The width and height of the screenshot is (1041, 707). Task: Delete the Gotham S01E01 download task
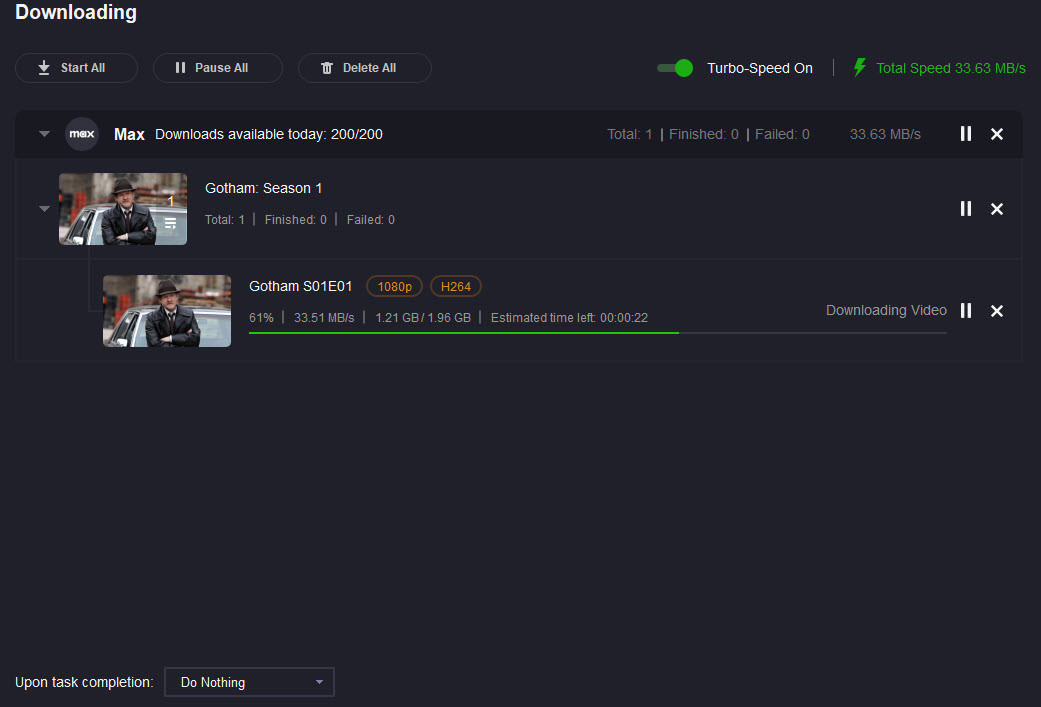tap(996, 311)
